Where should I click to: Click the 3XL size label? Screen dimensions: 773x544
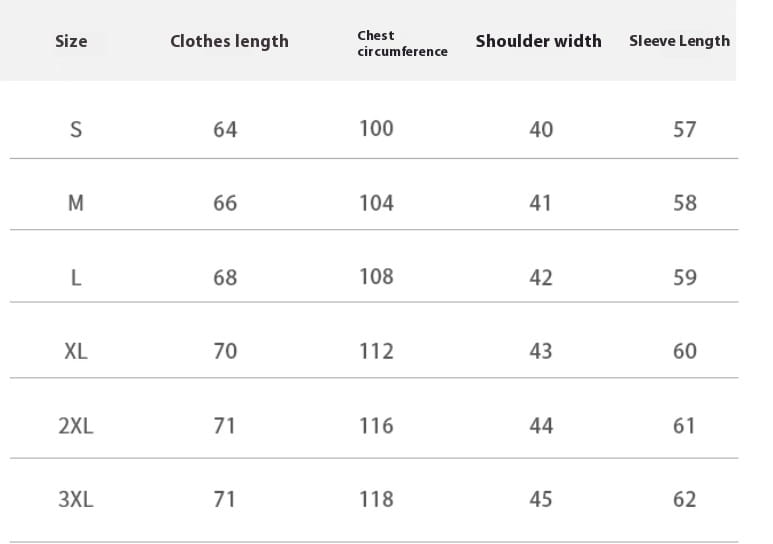(x=75, y=500)
